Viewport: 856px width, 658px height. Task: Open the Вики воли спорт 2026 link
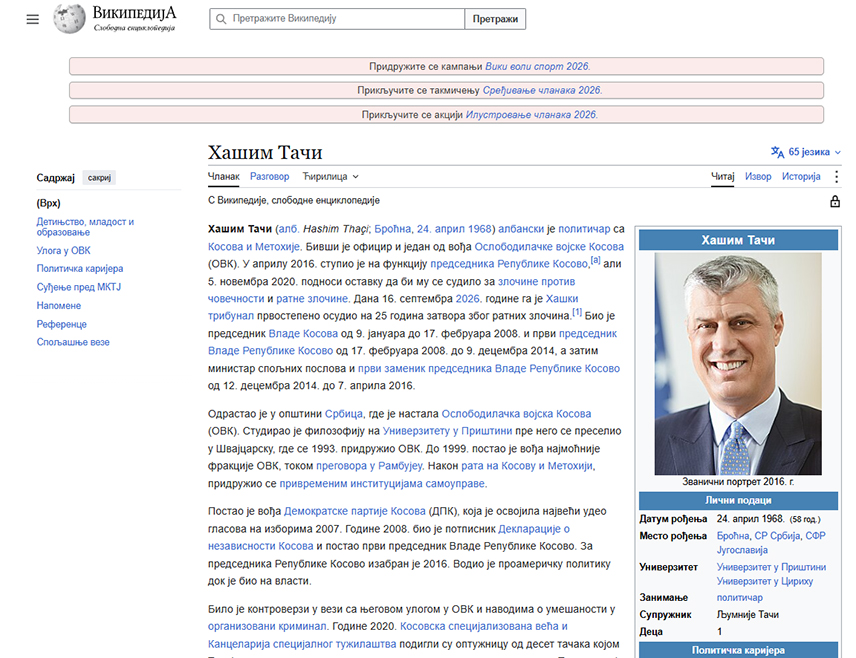pos(537,66)
